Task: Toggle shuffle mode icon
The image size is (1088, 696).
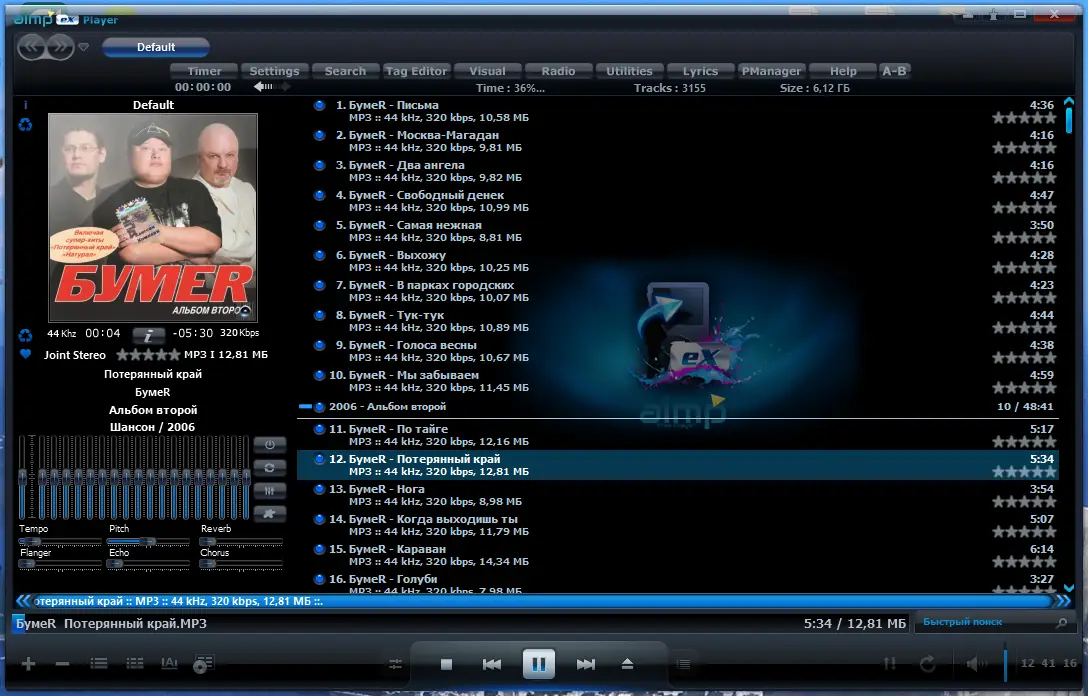Action: click(x=890, y=664)
